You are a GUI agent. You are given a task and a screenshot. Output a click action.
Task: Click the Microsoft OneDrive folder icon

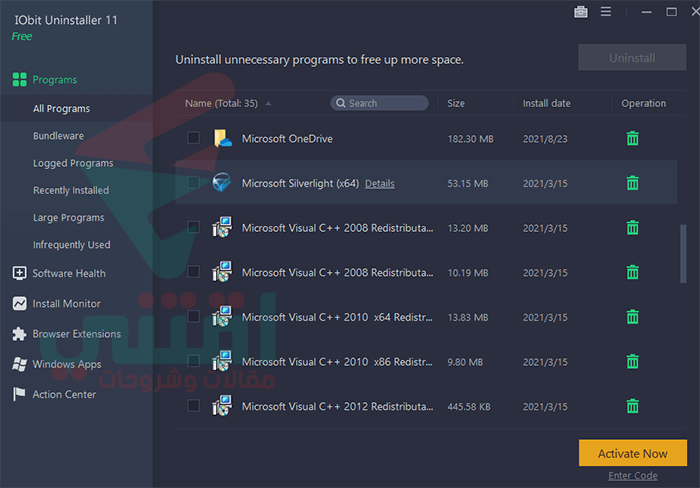click(x=222, y=138)
